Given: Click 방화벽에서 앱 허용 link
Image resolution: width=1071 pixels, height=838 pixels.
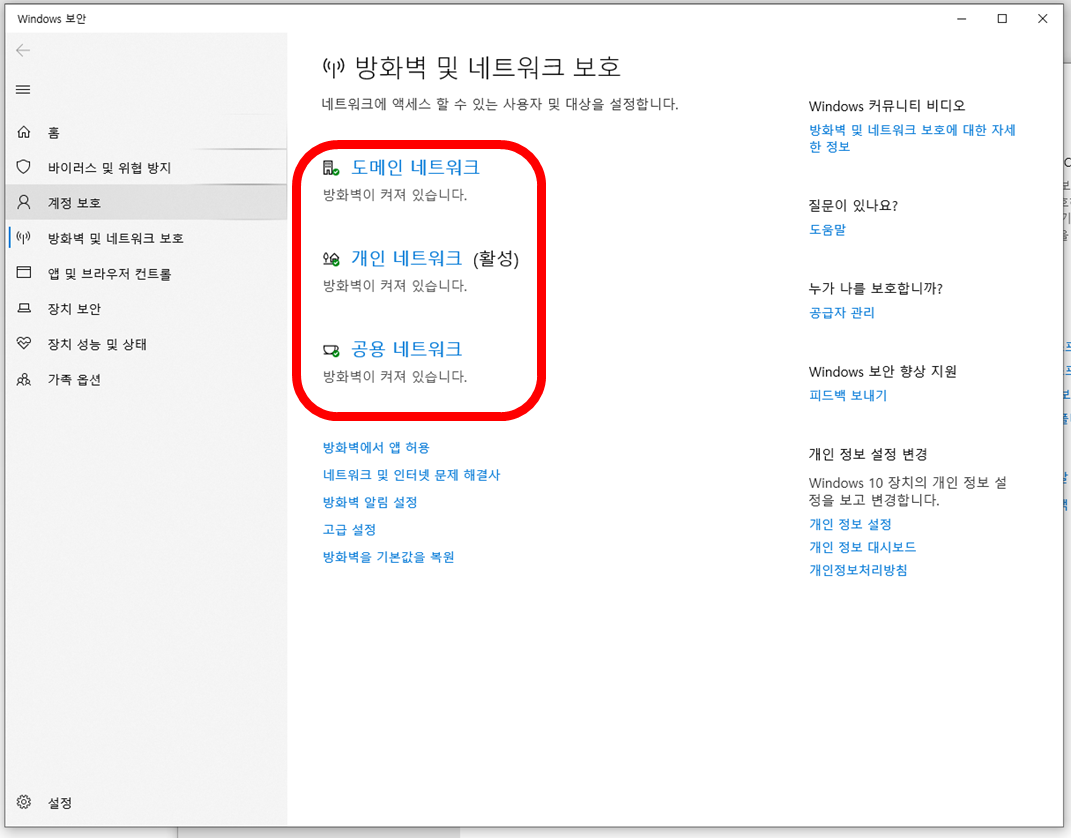Looking at the screenshot, I should (x=376, y=447).
